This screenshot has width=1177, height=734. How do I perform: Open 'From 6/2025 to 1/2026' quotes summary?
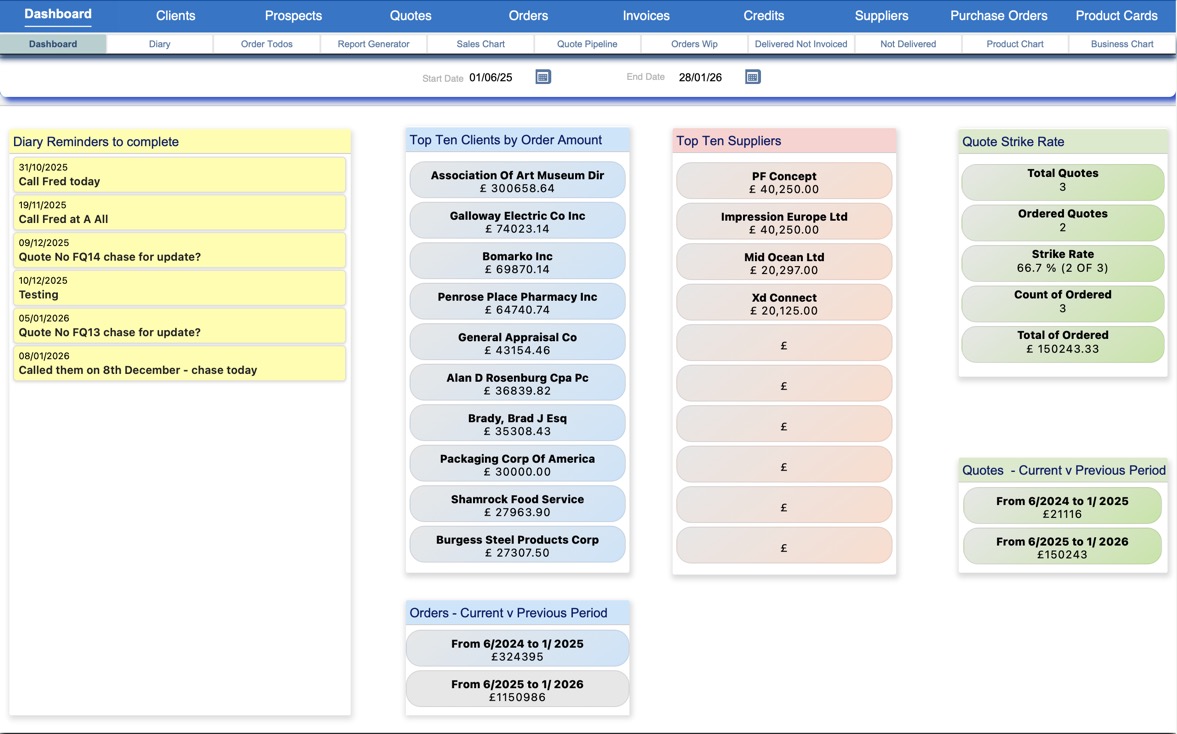(x=1062, y=545)
